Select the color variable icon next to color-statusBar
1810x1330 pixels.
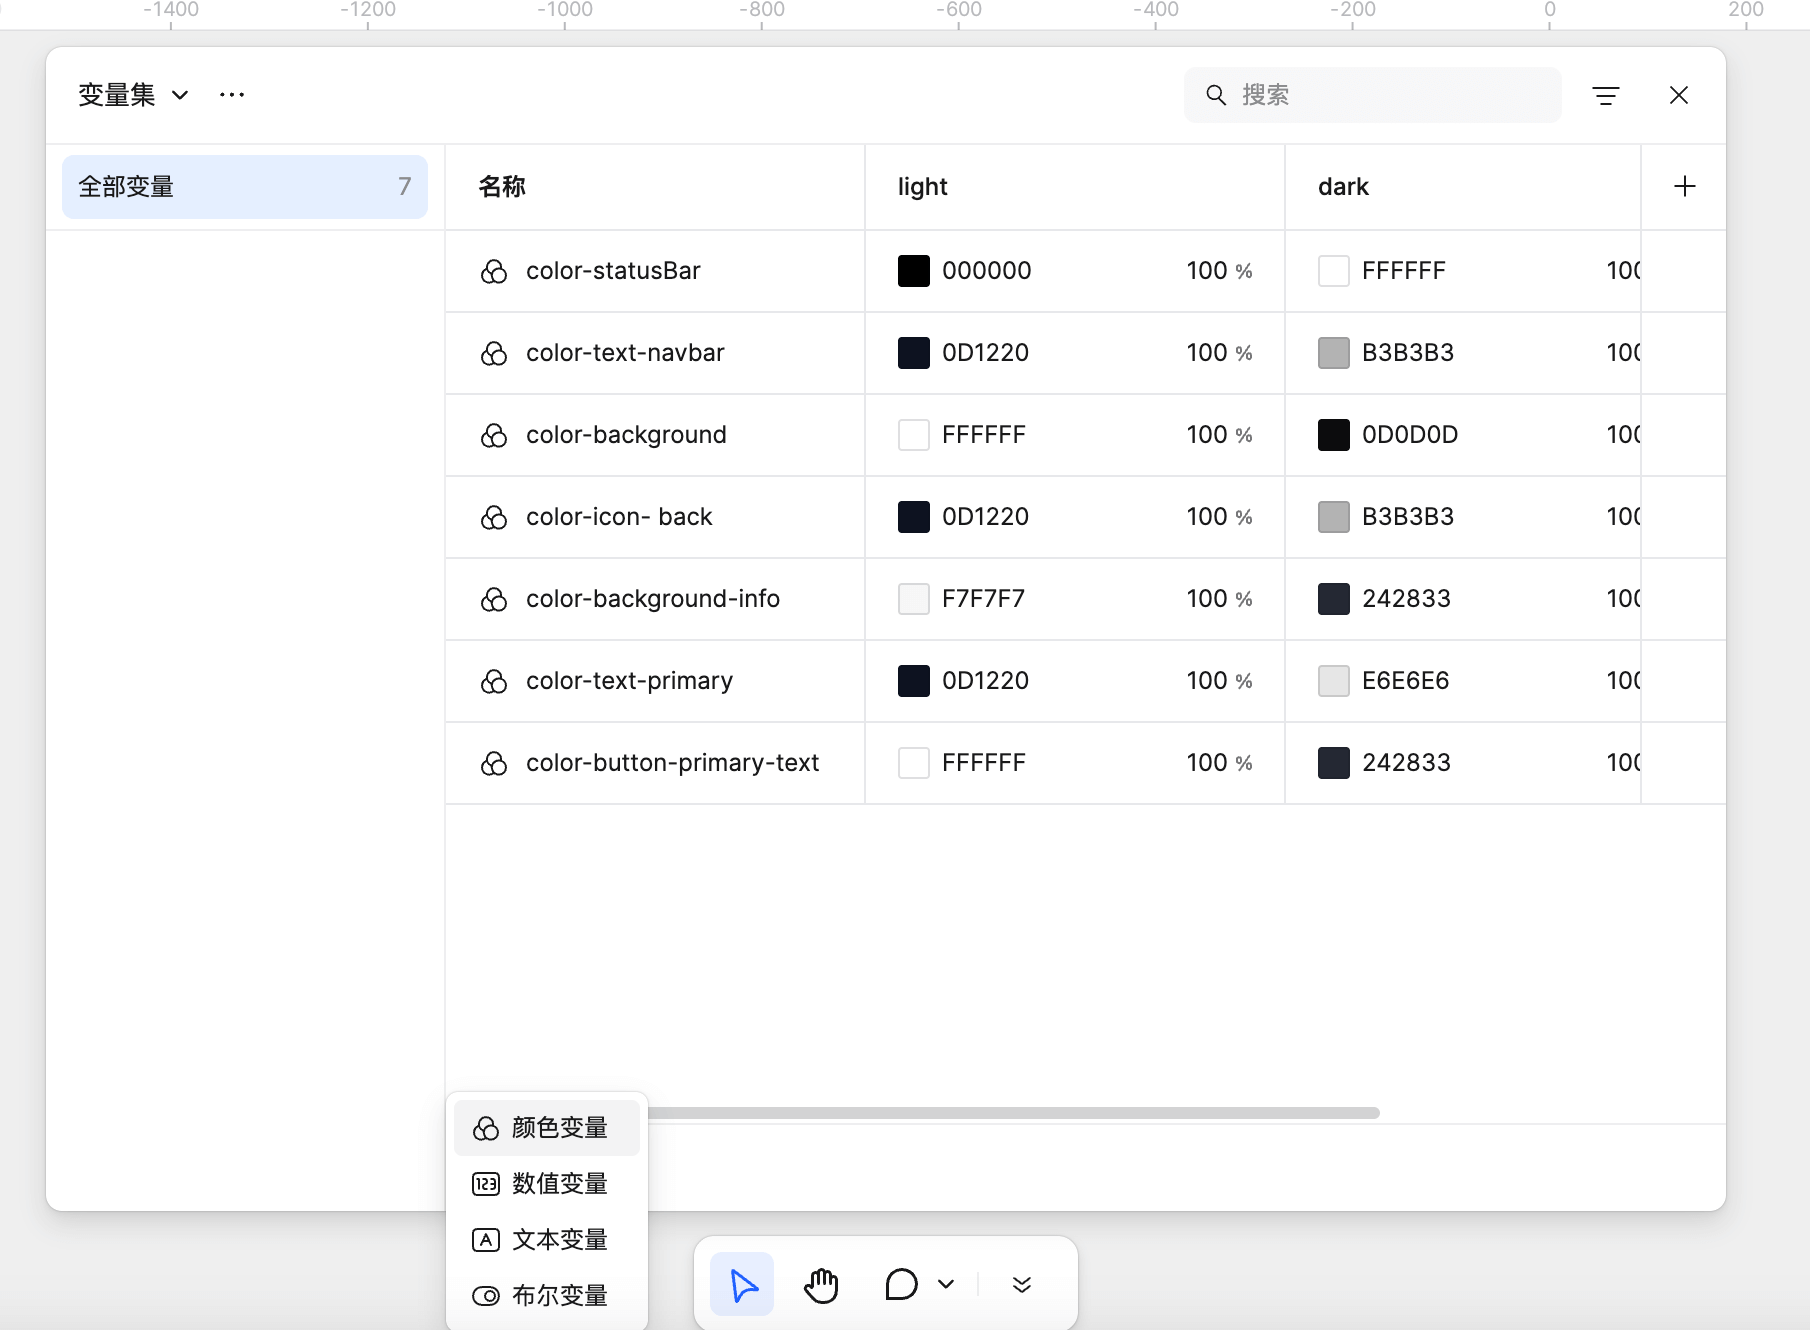point(494,270)
